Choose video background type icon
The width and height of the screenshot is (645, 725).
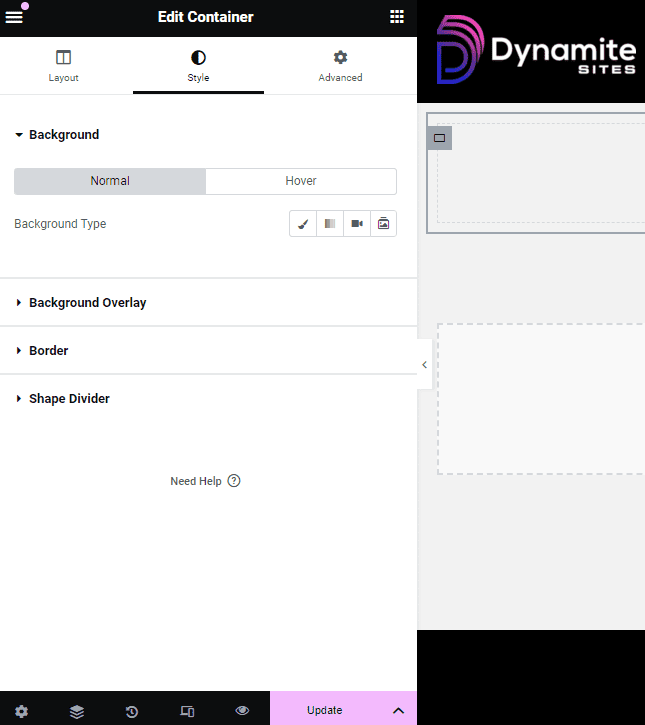point(356,224)
